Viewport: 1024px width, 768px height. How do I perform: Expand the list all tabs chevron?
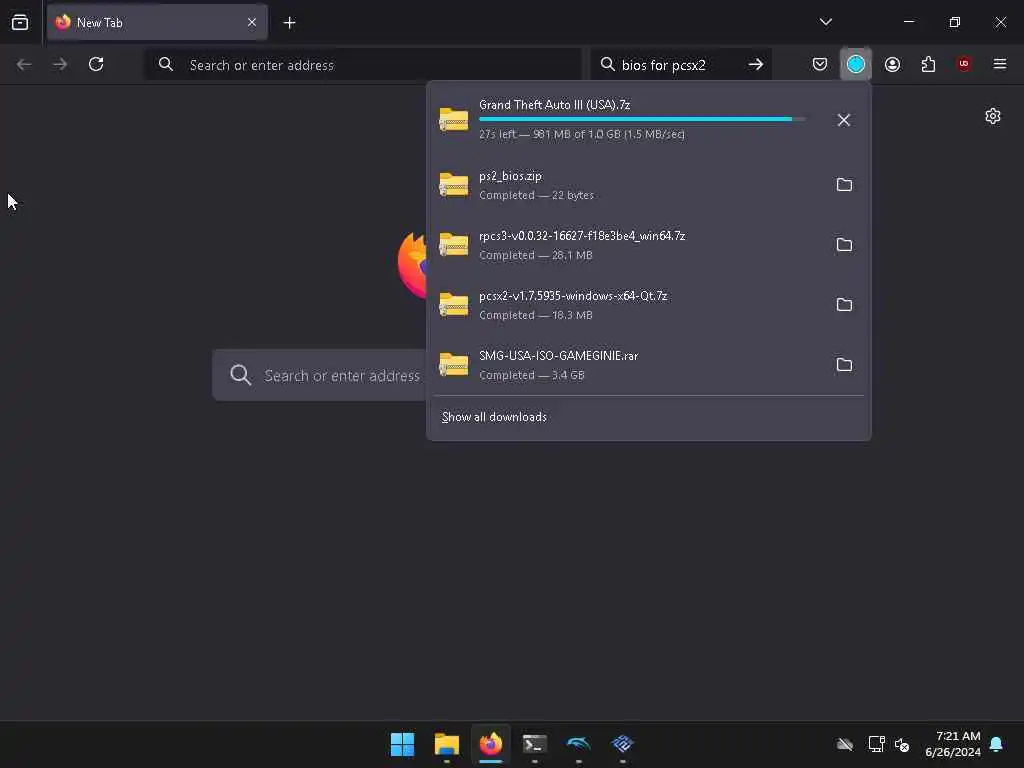pyautogui.click(x=825, y=22)
